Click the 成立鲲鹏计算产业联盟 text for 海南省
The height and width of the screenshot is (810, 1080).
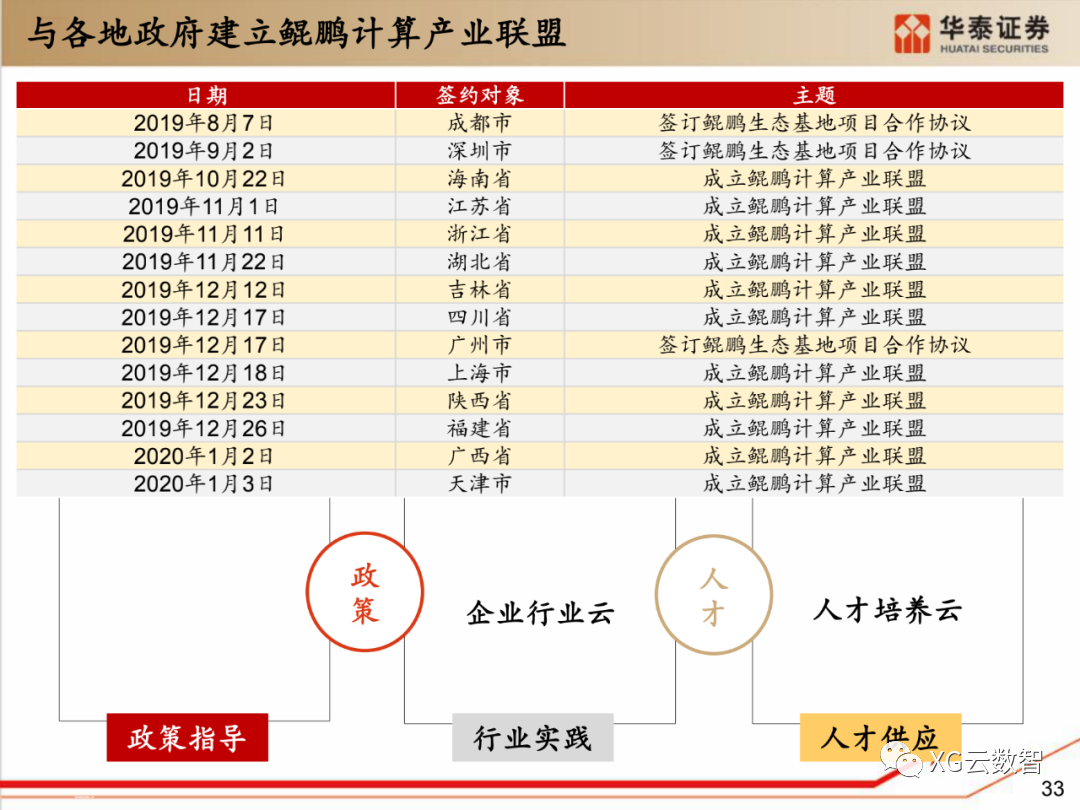[812, 178]
